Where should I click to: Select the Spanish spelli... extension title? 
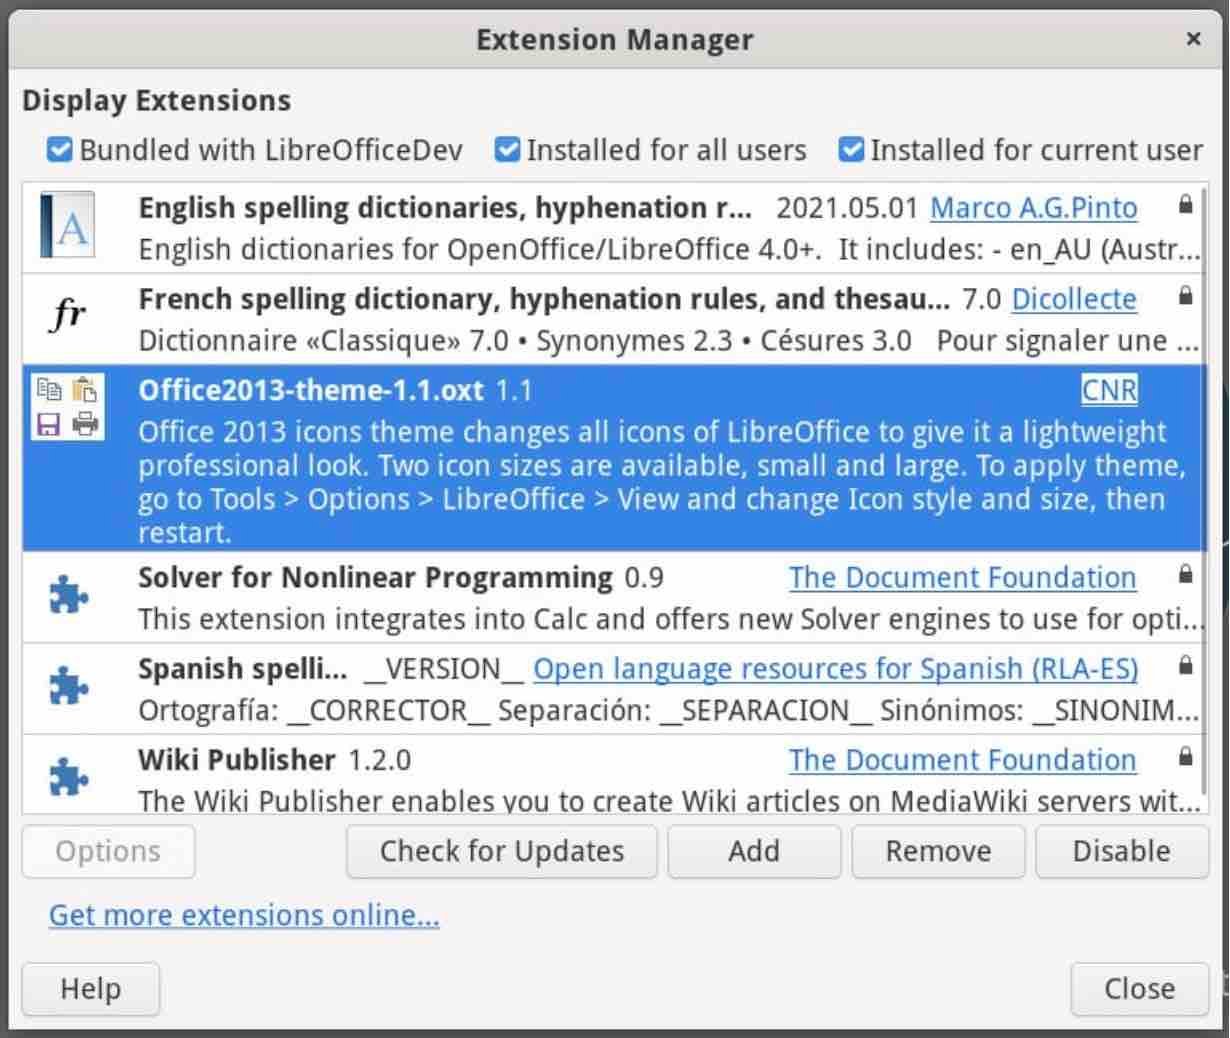point(243,668)
